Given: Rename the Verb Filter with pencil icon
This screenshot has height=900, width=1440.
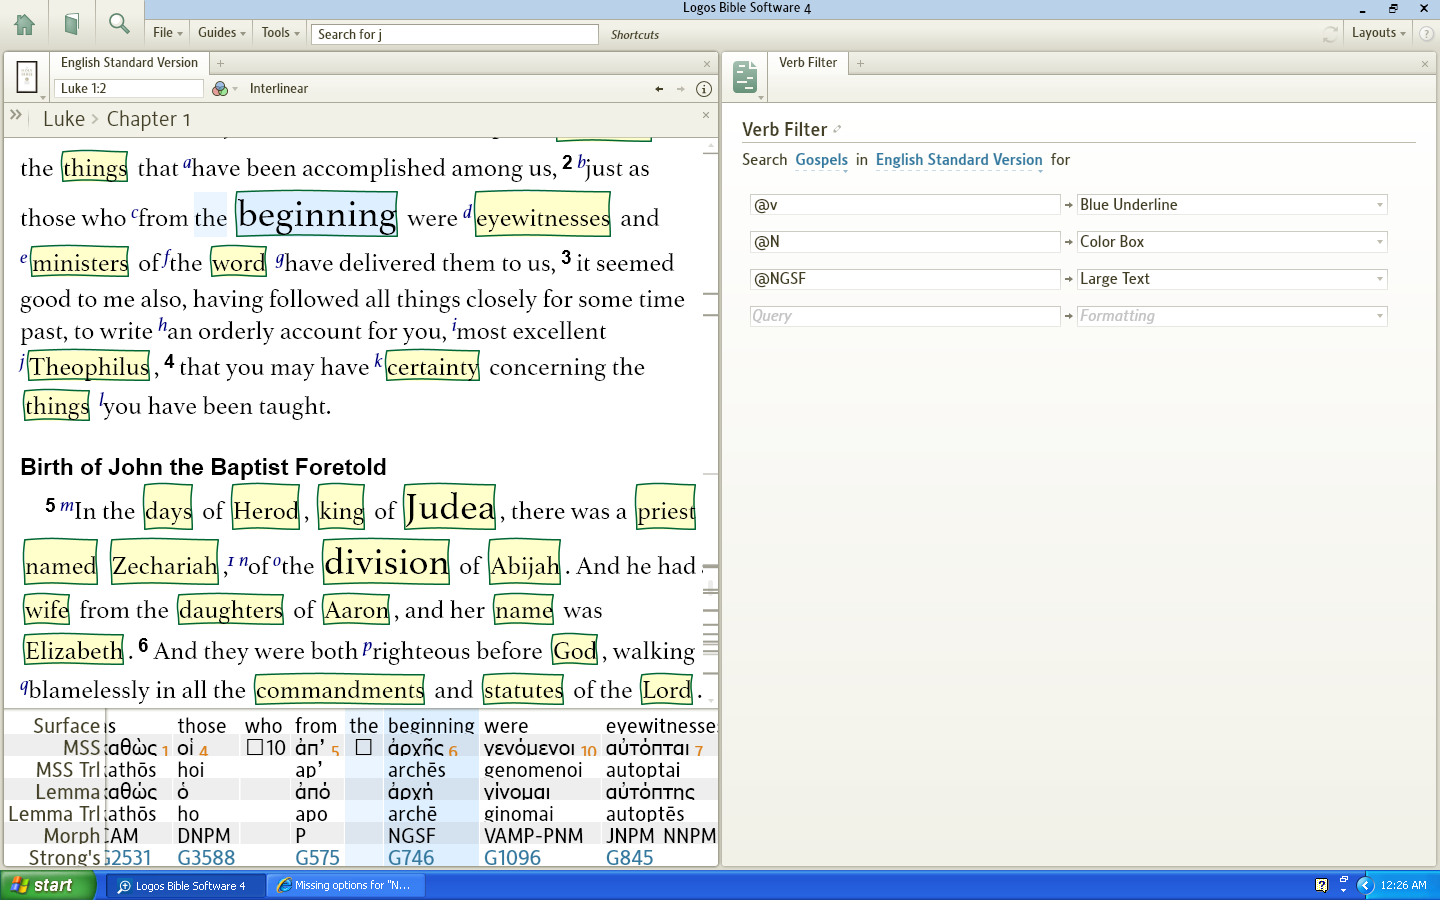Looking at the screenshot, I should (837, 129).
